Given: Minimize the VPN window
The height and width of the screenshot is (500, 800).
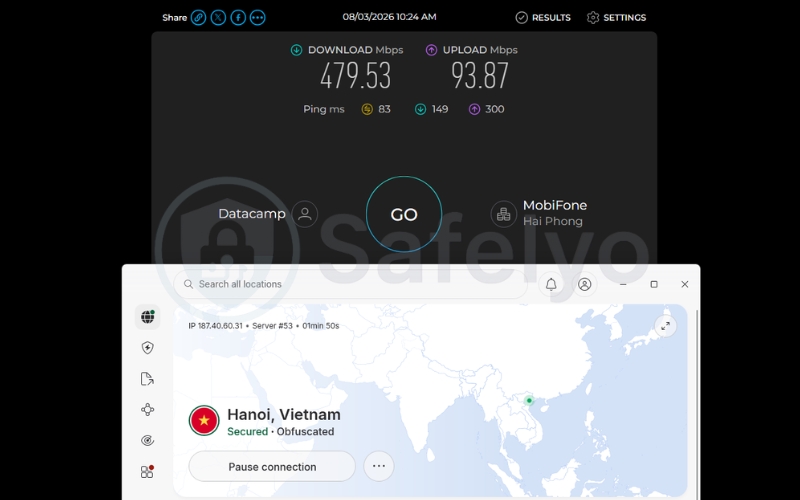Looking at the screenshot, I should 623,284.
